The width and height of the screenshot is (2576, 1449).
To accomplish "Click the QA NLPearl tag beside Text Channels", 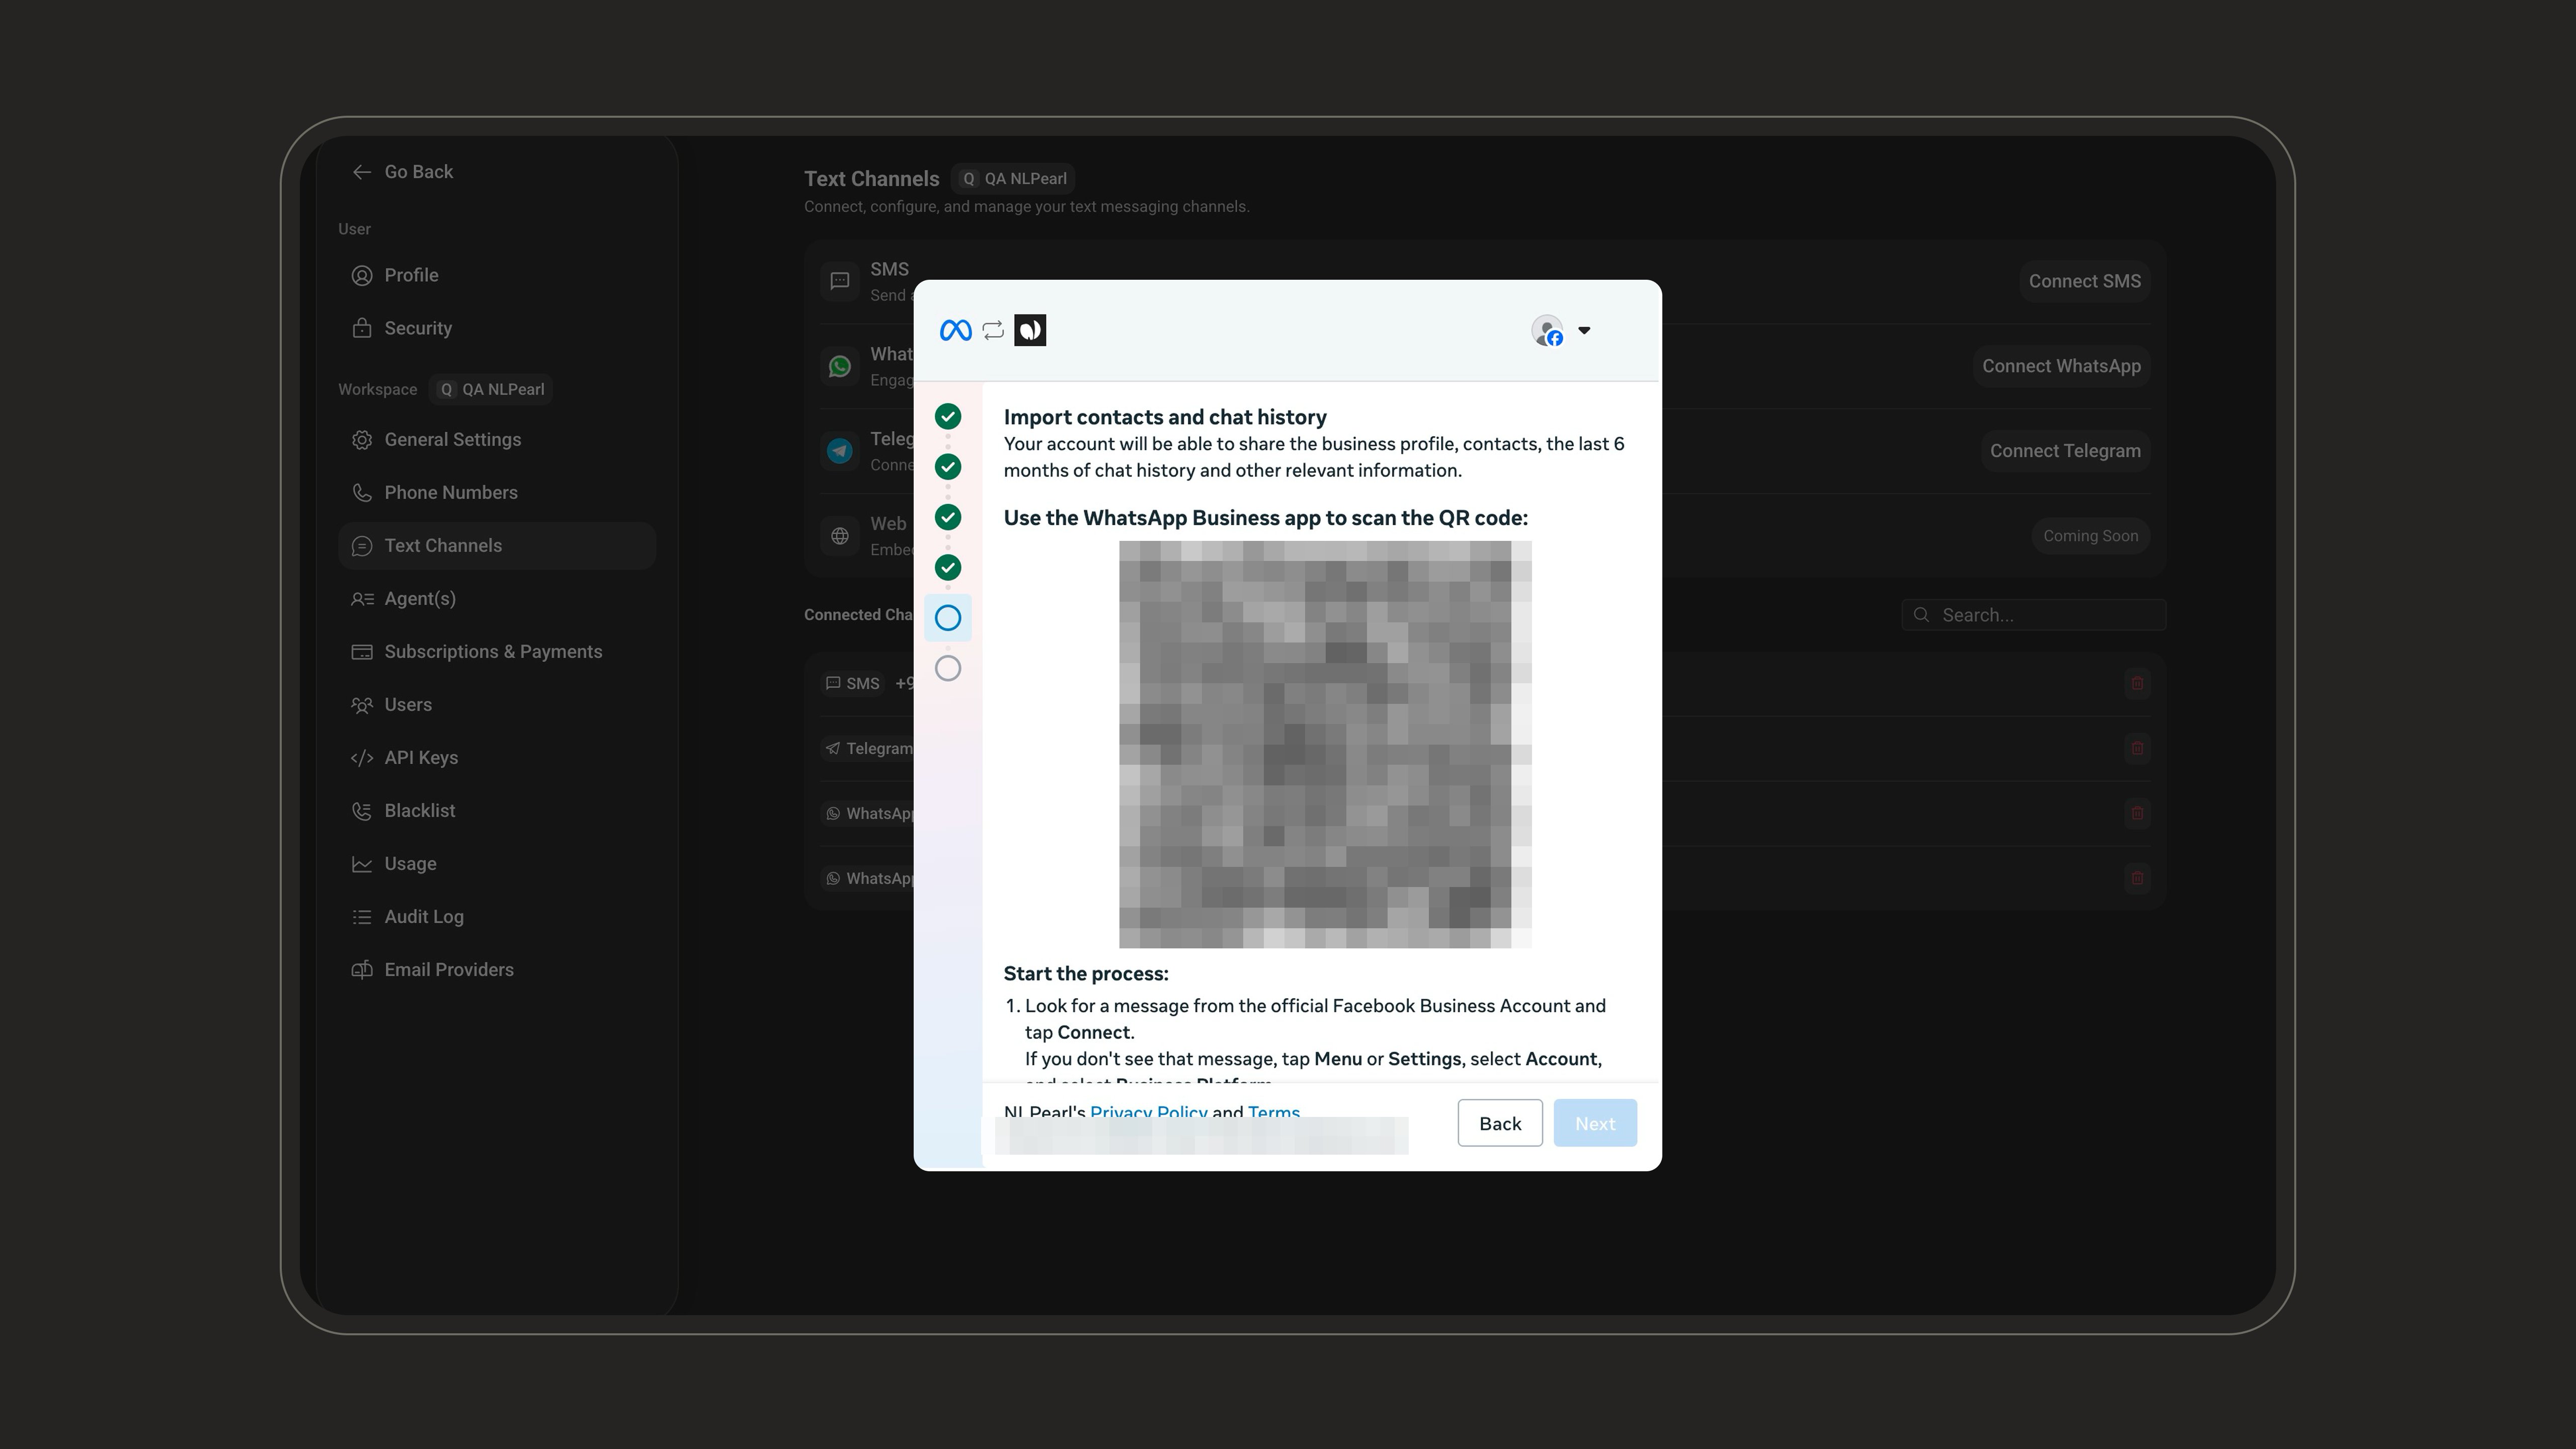I will click(x=1012, y=178).
